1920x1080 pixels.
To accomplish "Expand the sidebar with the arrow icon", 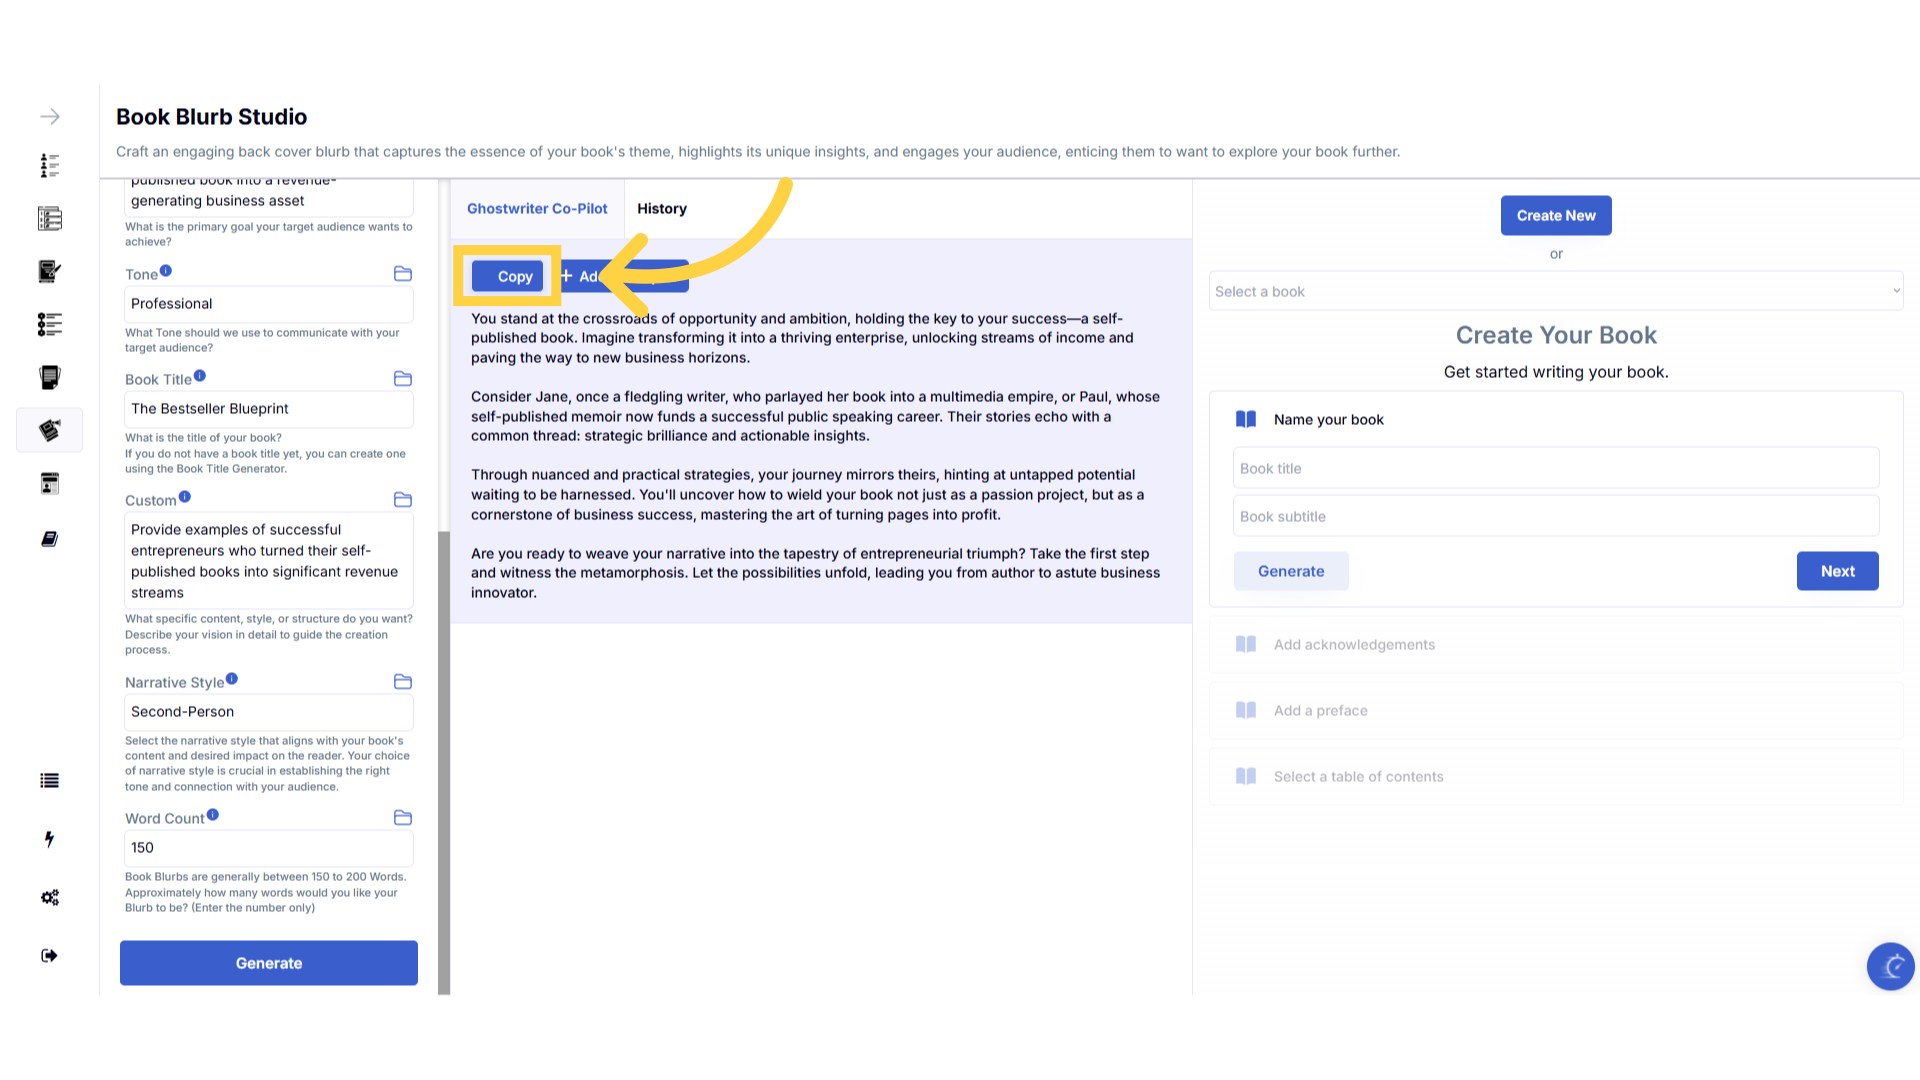I will [x=50, y=117].
